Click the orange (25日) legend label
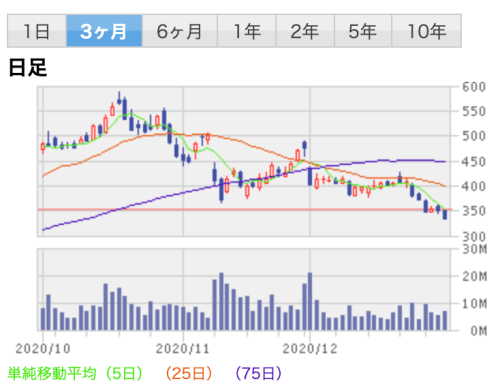This screenshot has height=390, width=500. click(189, 373)
